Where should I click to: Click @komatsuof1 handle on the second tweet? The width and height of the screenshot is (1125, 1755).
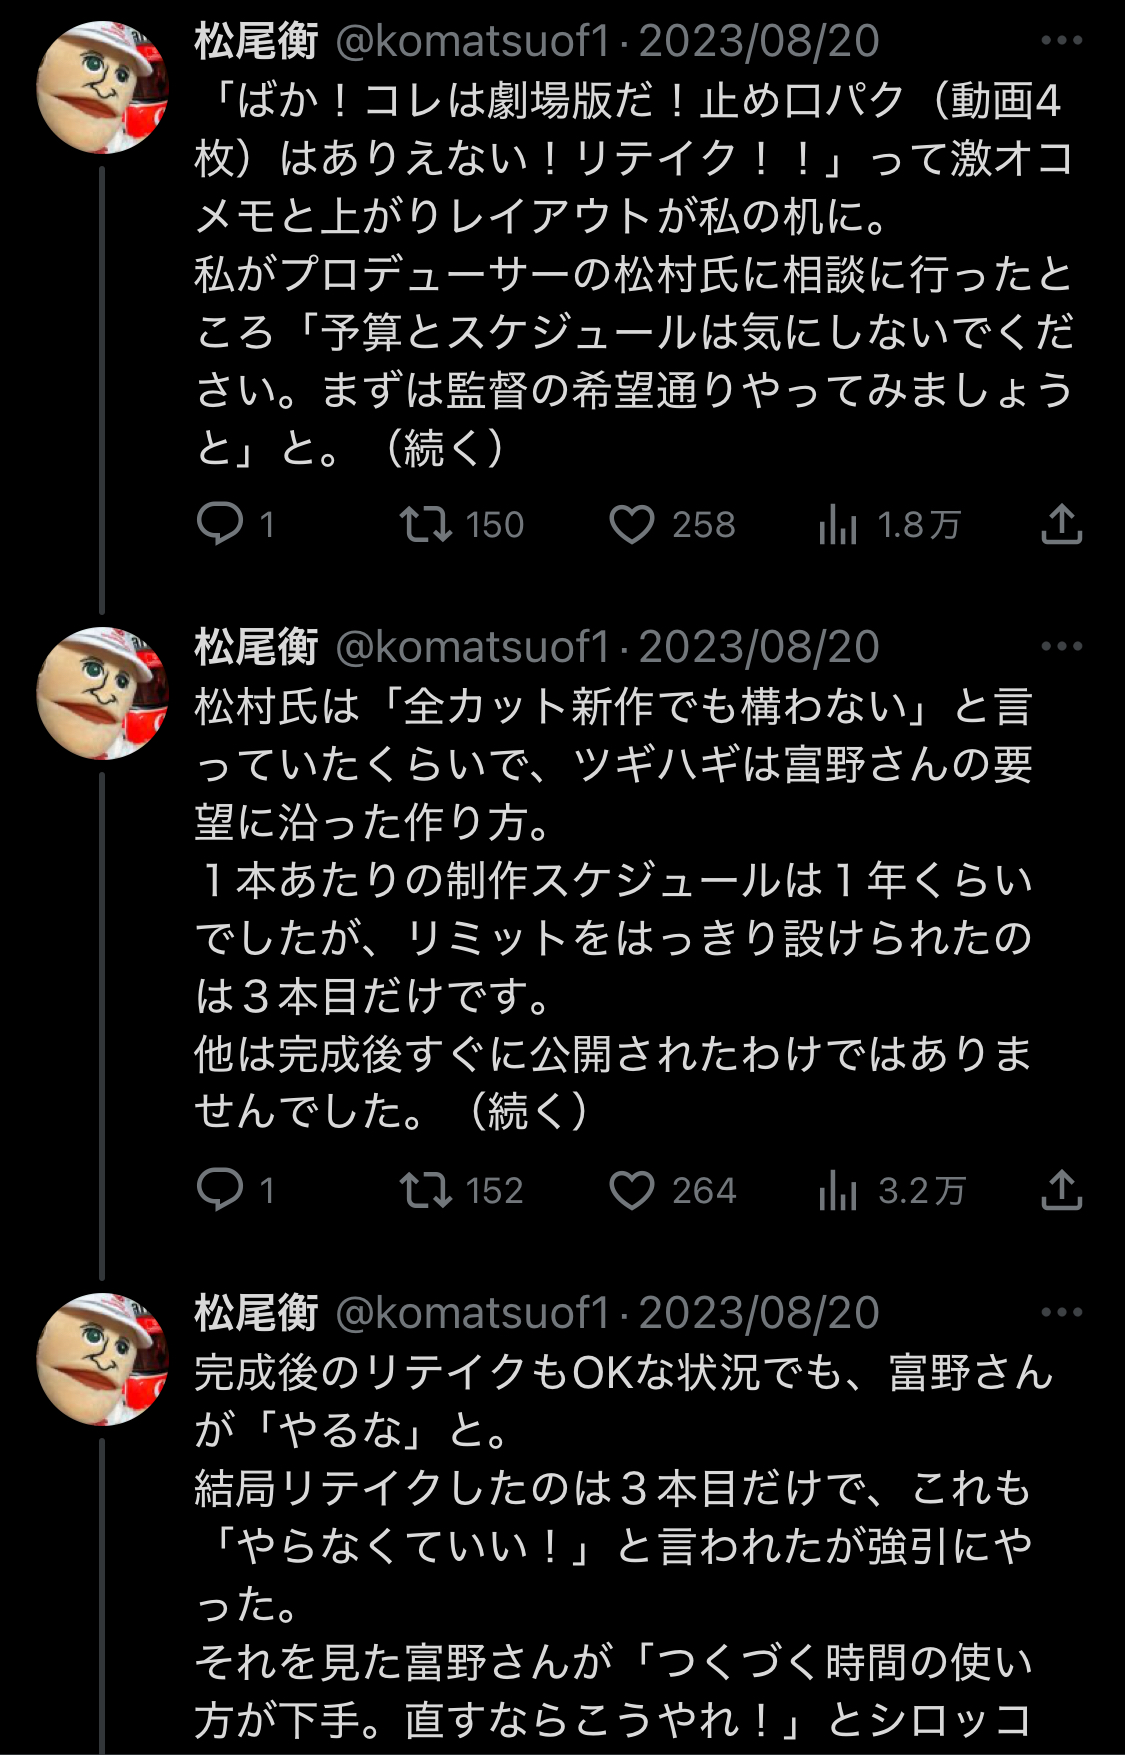point(472,647)
